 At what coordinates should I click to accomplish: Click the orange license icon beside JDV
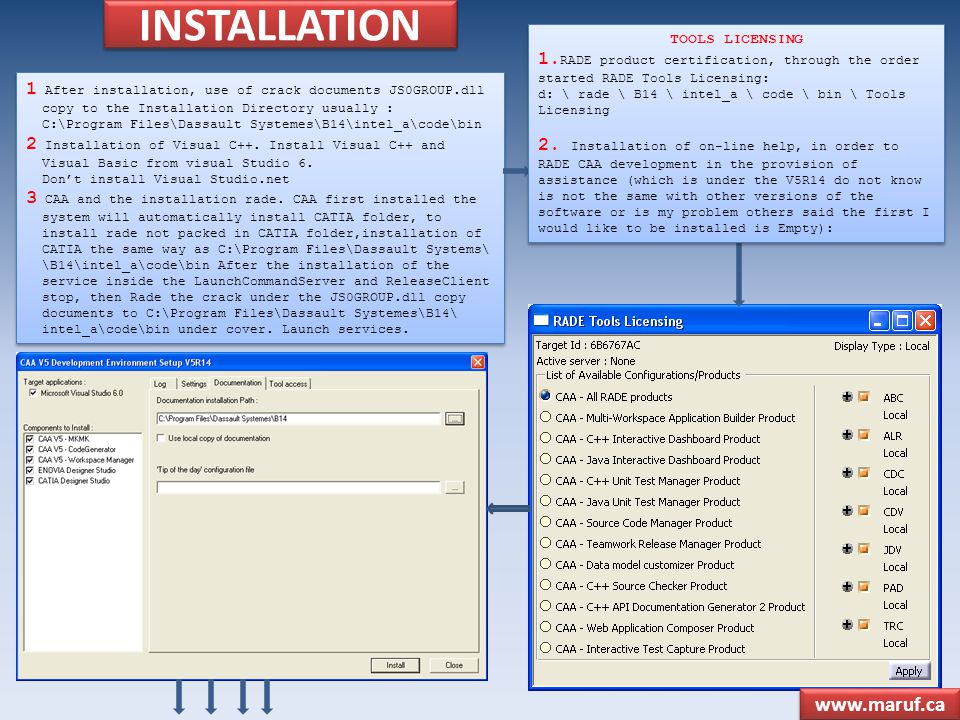click(864, 549)
